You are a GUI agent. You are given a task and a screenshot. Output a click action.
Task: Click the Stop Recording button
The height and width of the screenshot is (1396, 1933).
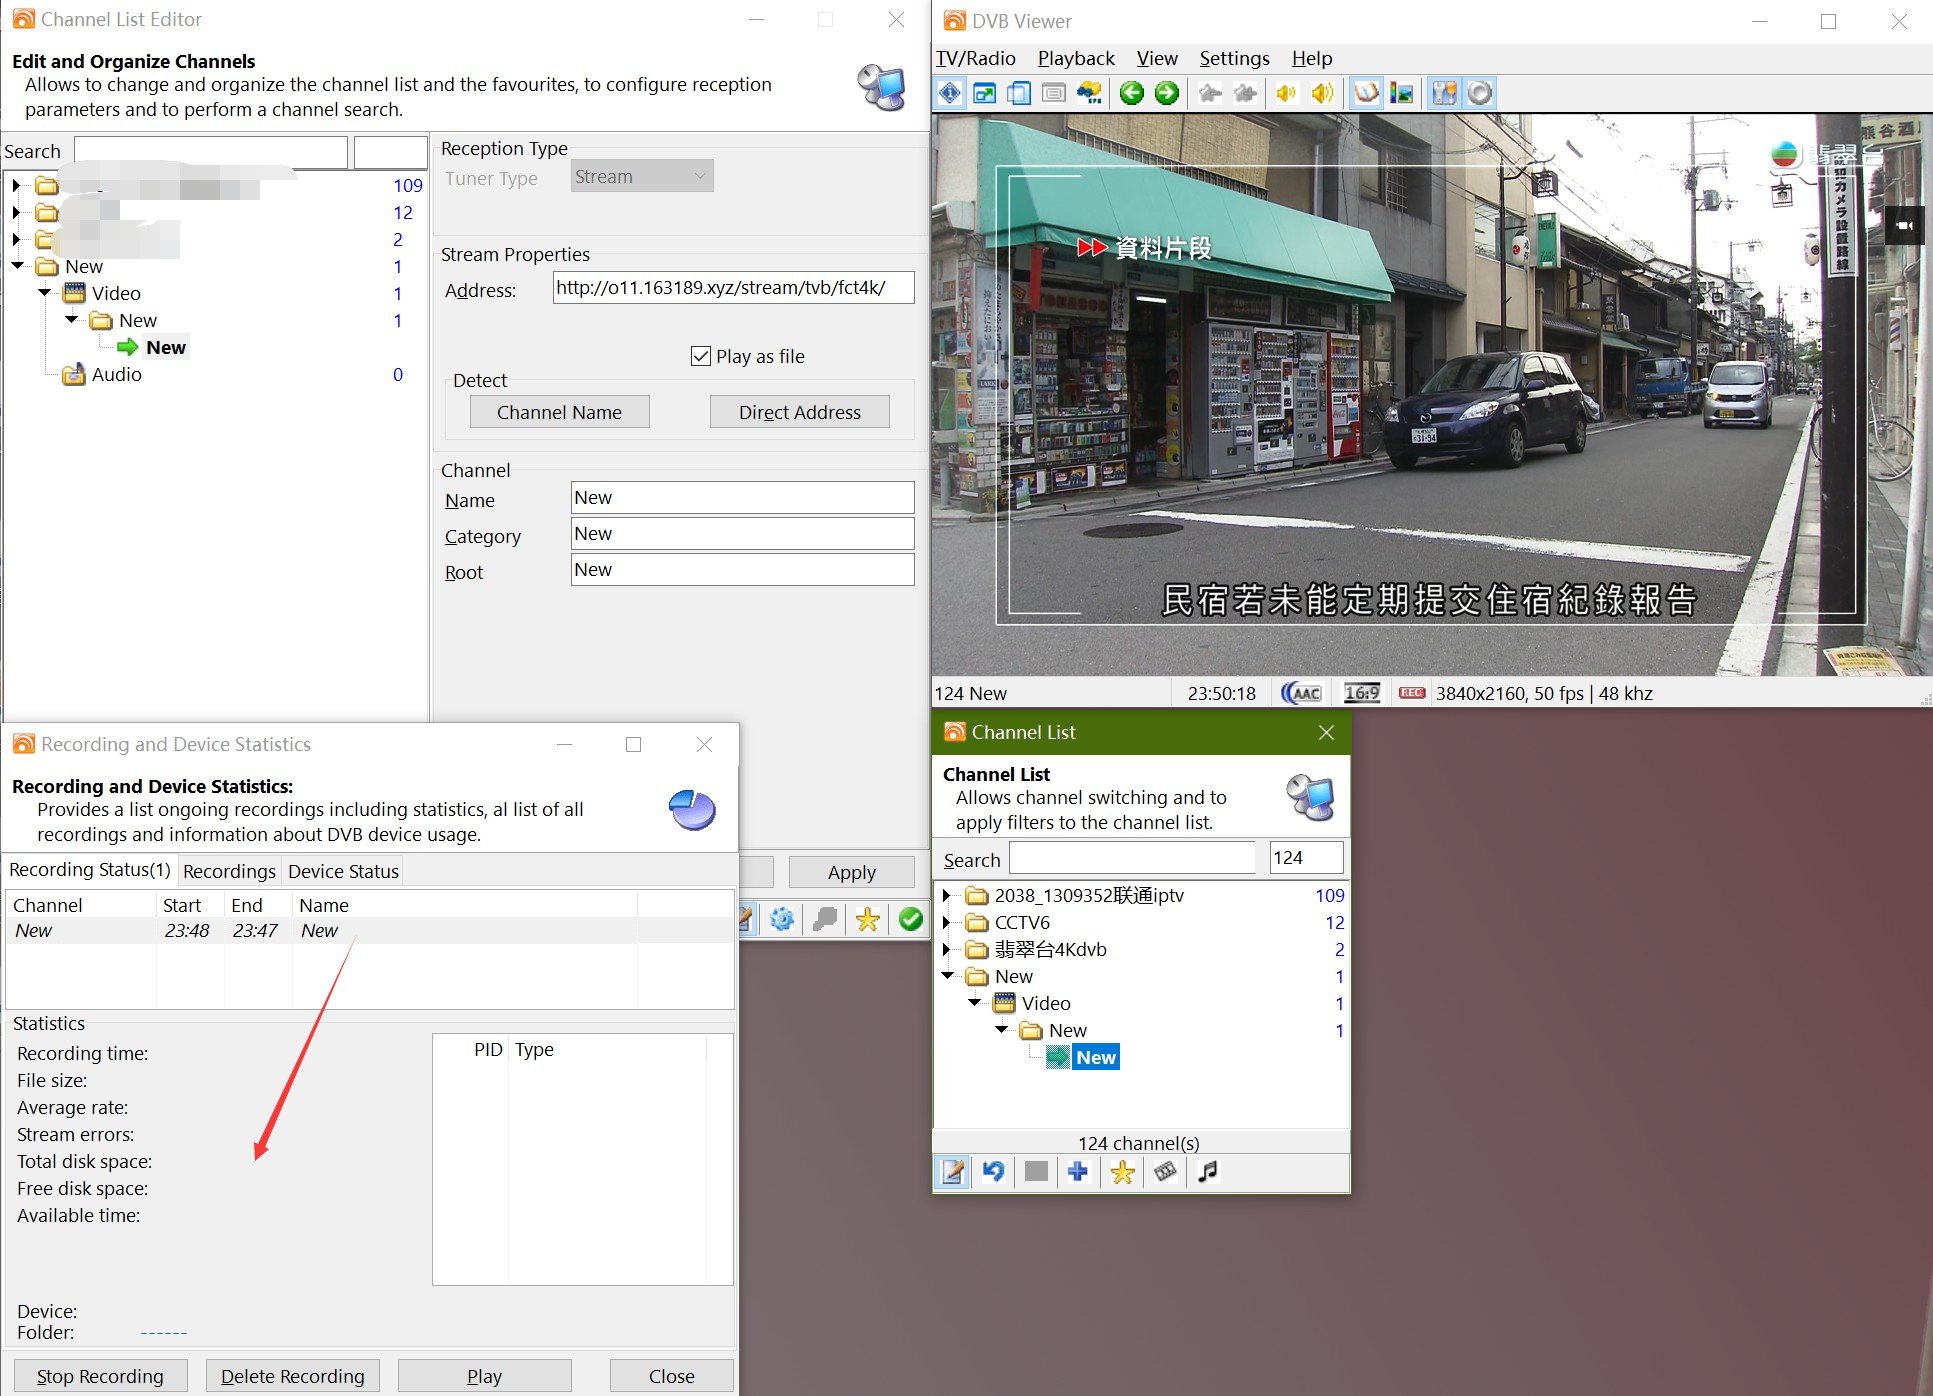tap(100, 1376)
